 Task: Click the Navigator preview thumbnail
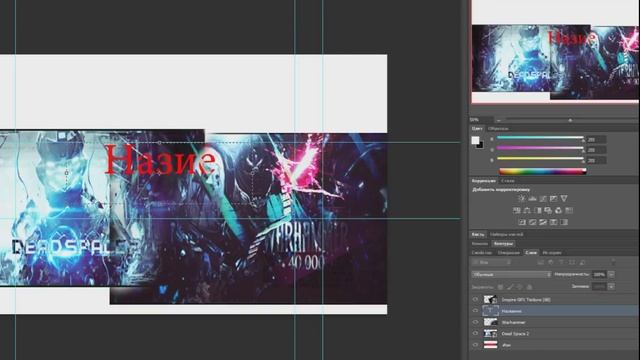(x=556, y=52)
